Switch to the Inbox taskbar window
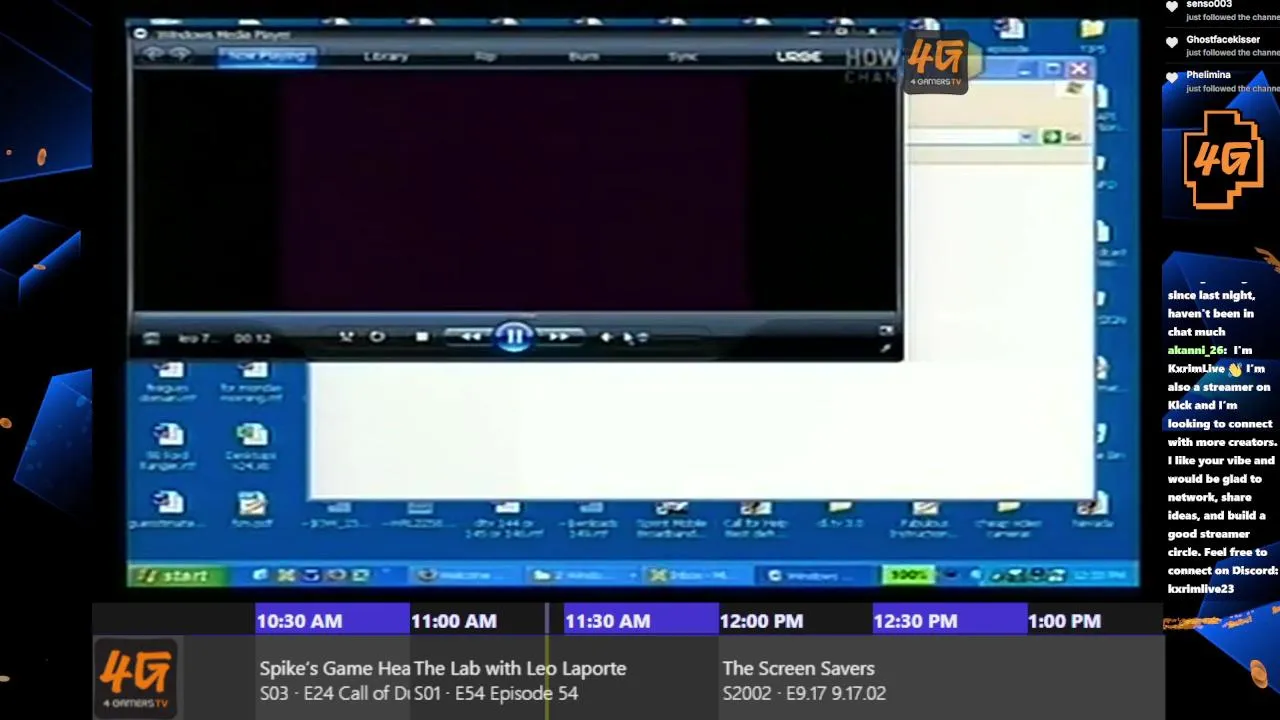The height and width of the screenshot is (720, 1280). click(x=697, y=575)
